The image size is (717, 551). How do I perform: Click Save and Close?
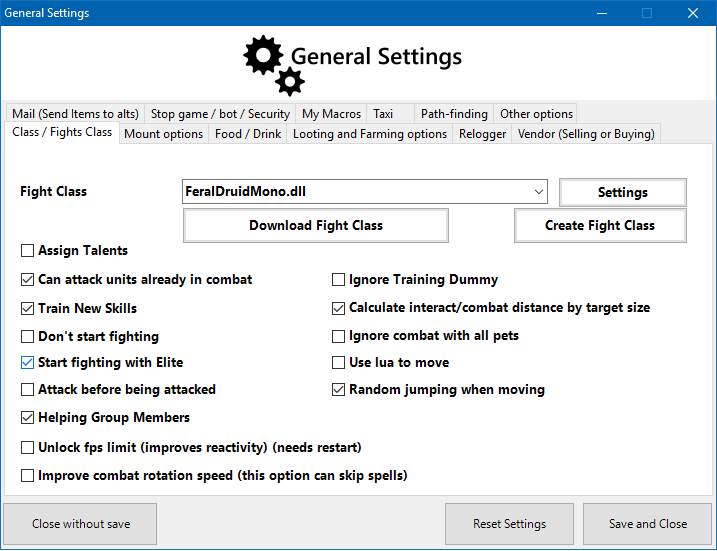point(647,524)
